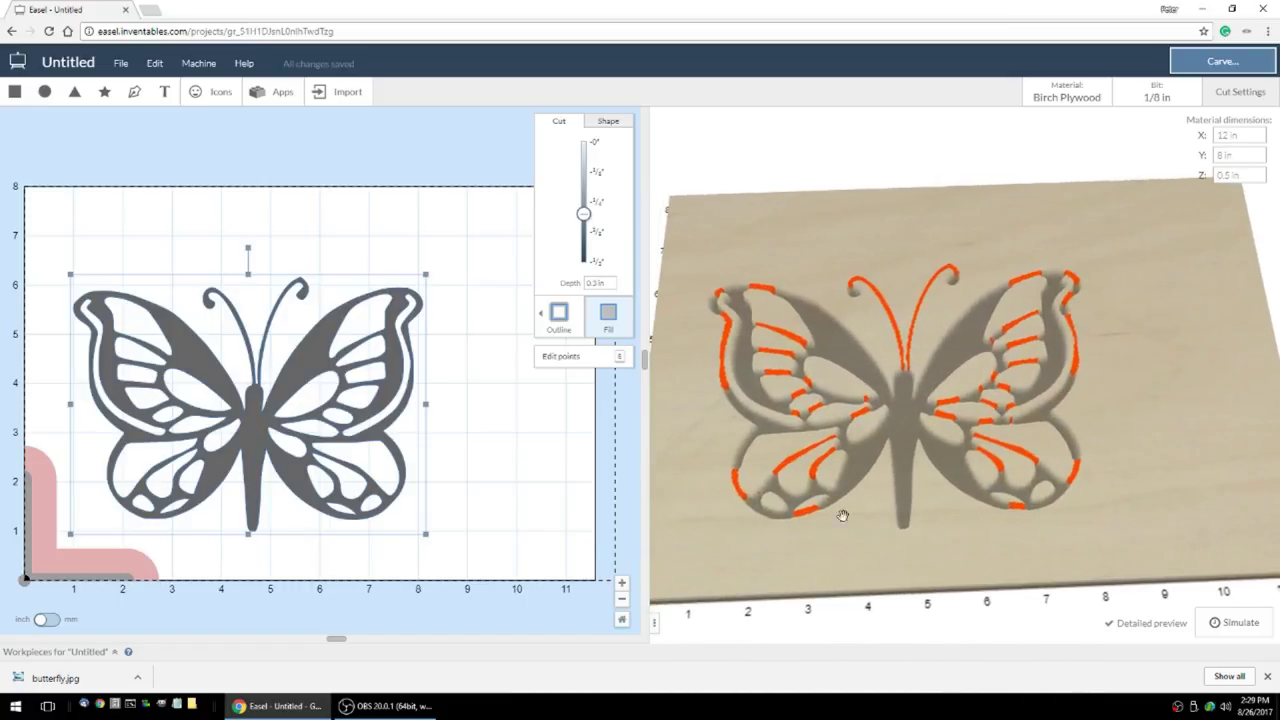Viewport: 1280px width, 720px height.
Task: Click the cut depth slider handle
Action: (584, 214)
